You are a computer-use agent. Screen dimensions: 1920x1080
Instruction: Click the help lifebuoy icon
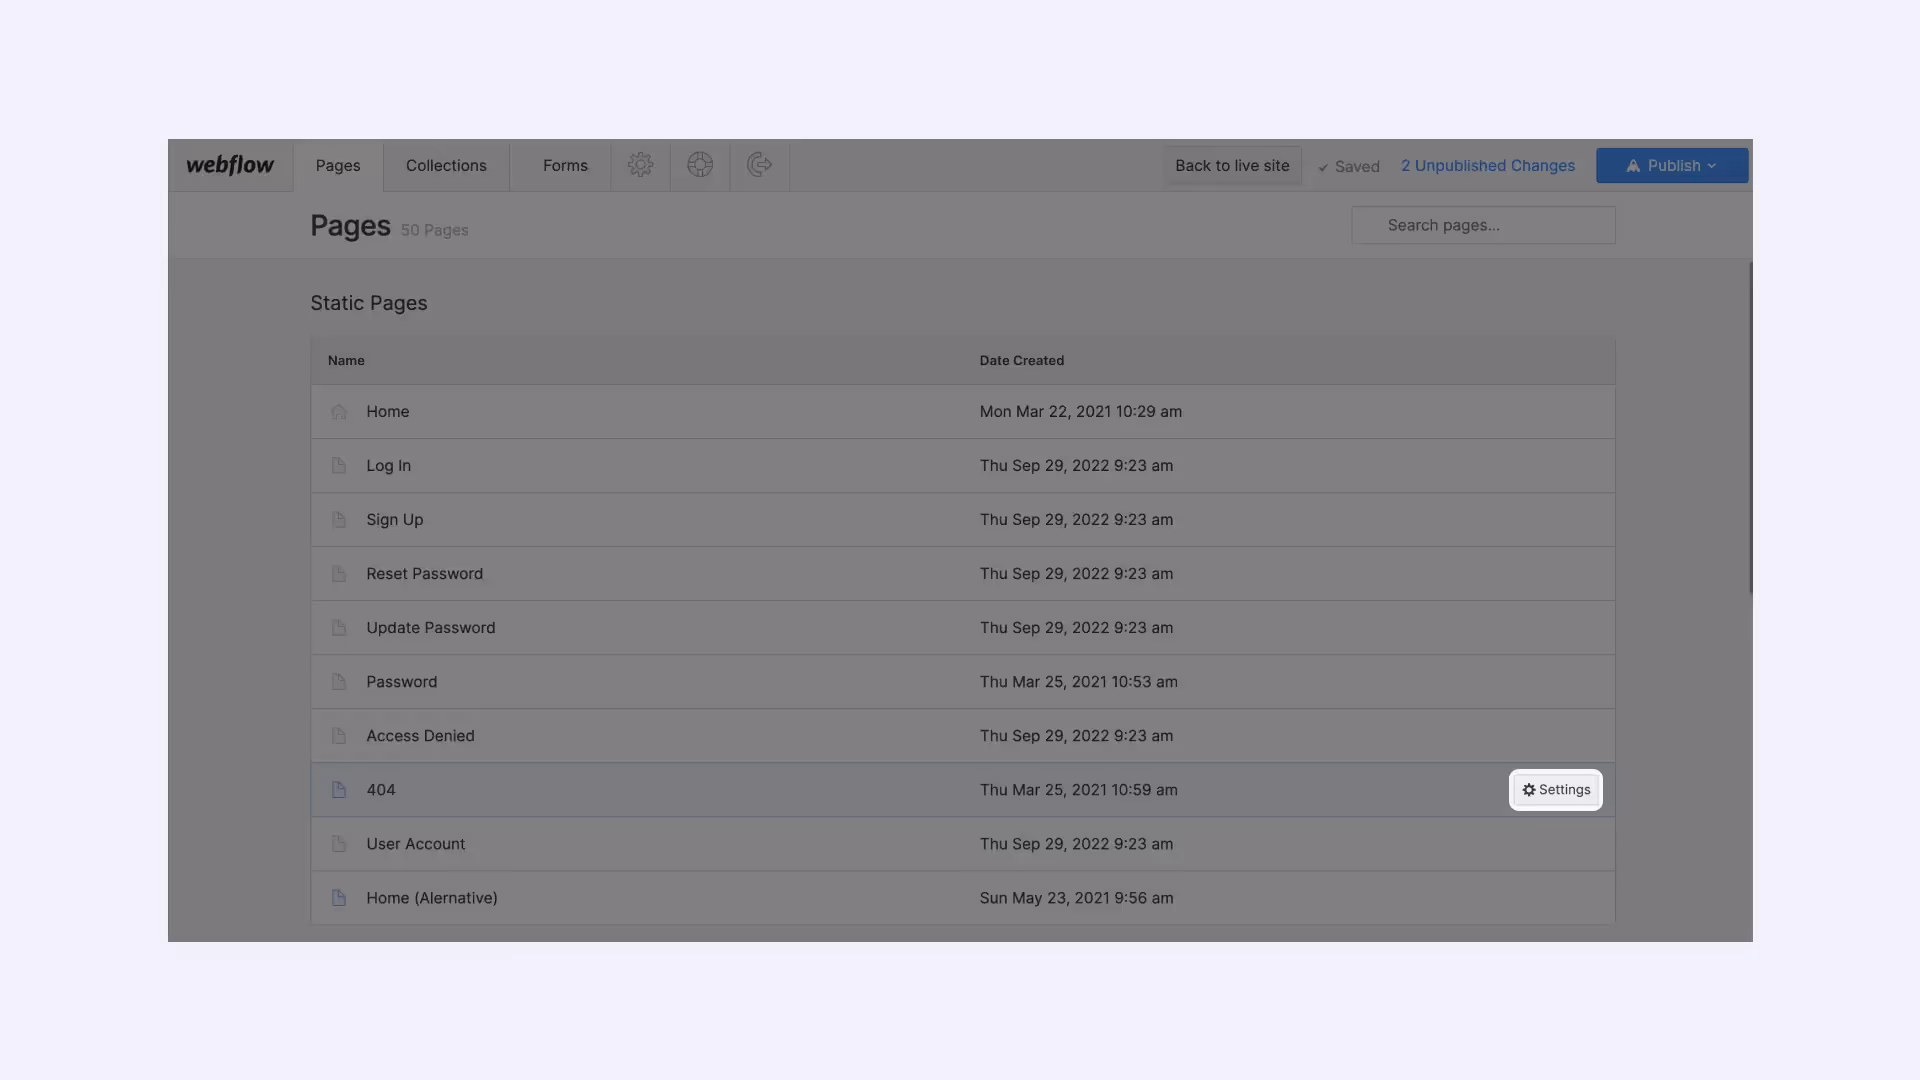point(700,165)
